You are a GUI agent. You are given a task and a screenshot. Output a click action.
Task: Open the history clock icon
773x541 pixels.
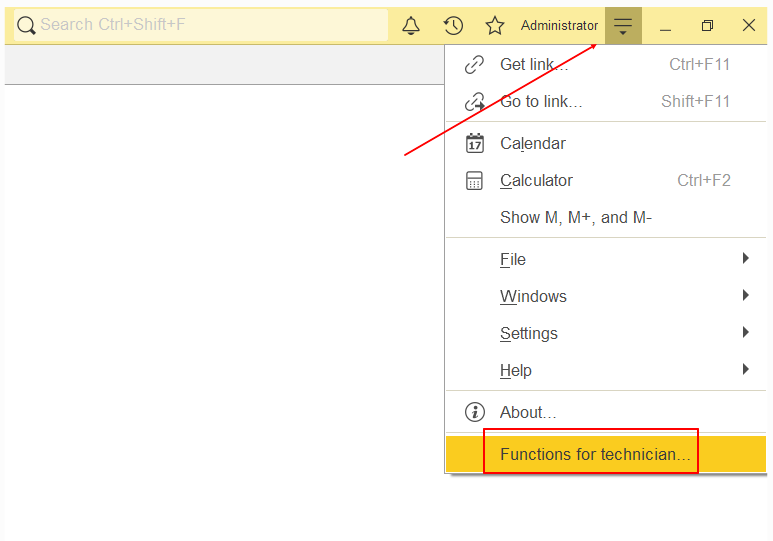453,25
